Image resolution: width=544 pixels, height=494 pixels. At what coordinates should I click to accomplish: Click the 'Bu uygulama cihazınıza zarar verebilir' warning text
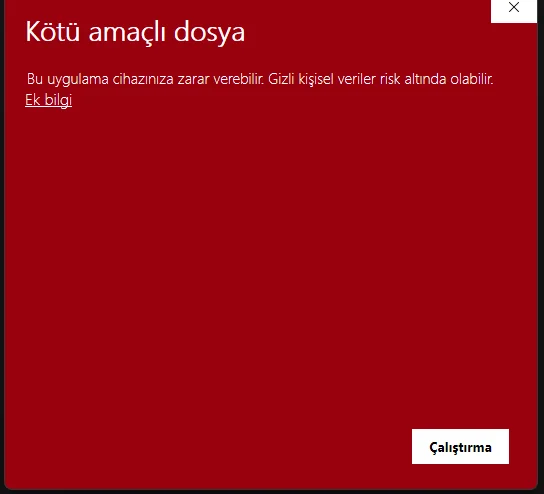point(145,79)
